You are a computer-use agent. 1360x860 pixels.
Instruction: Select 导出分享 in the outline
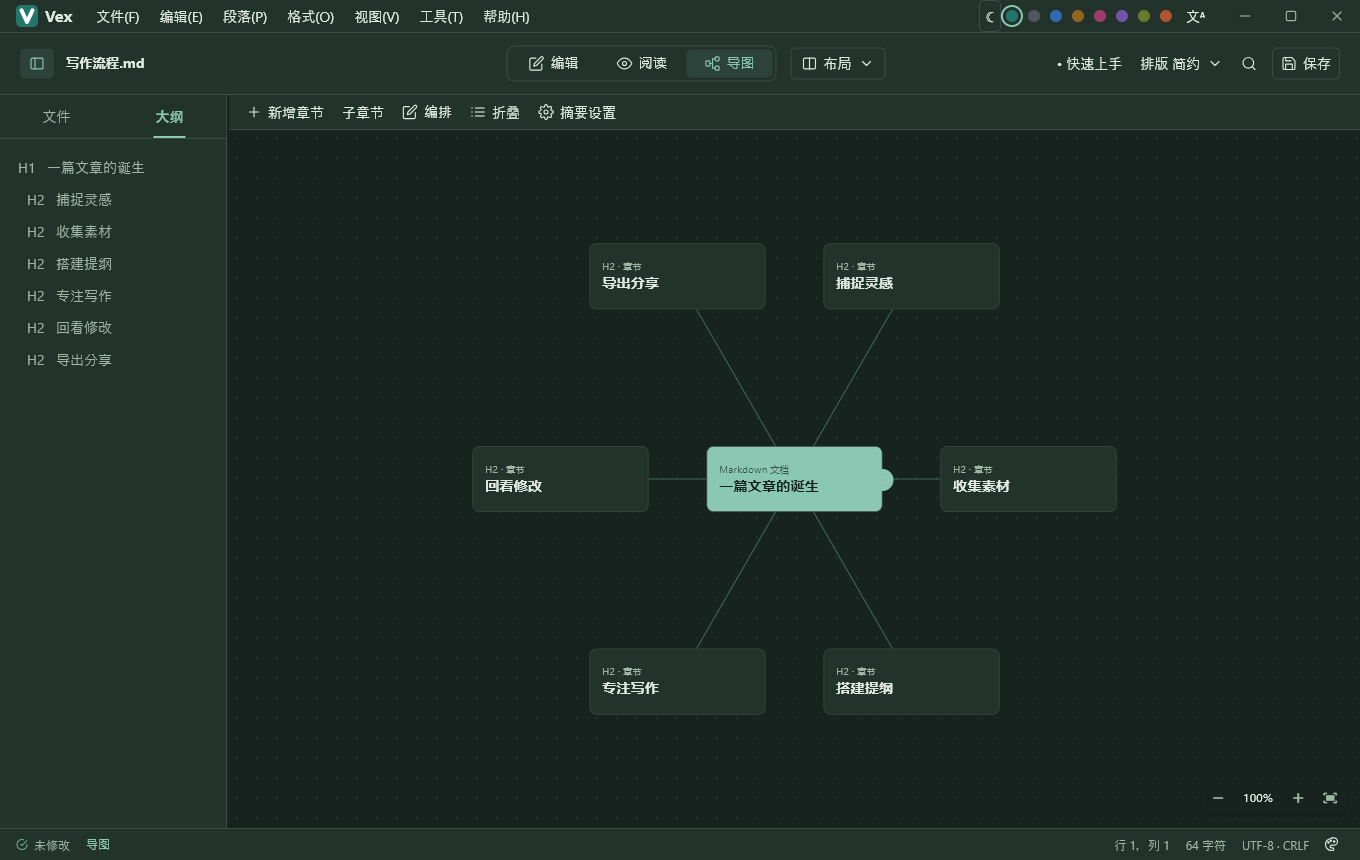pyautogui.click(x=113, y=360)
